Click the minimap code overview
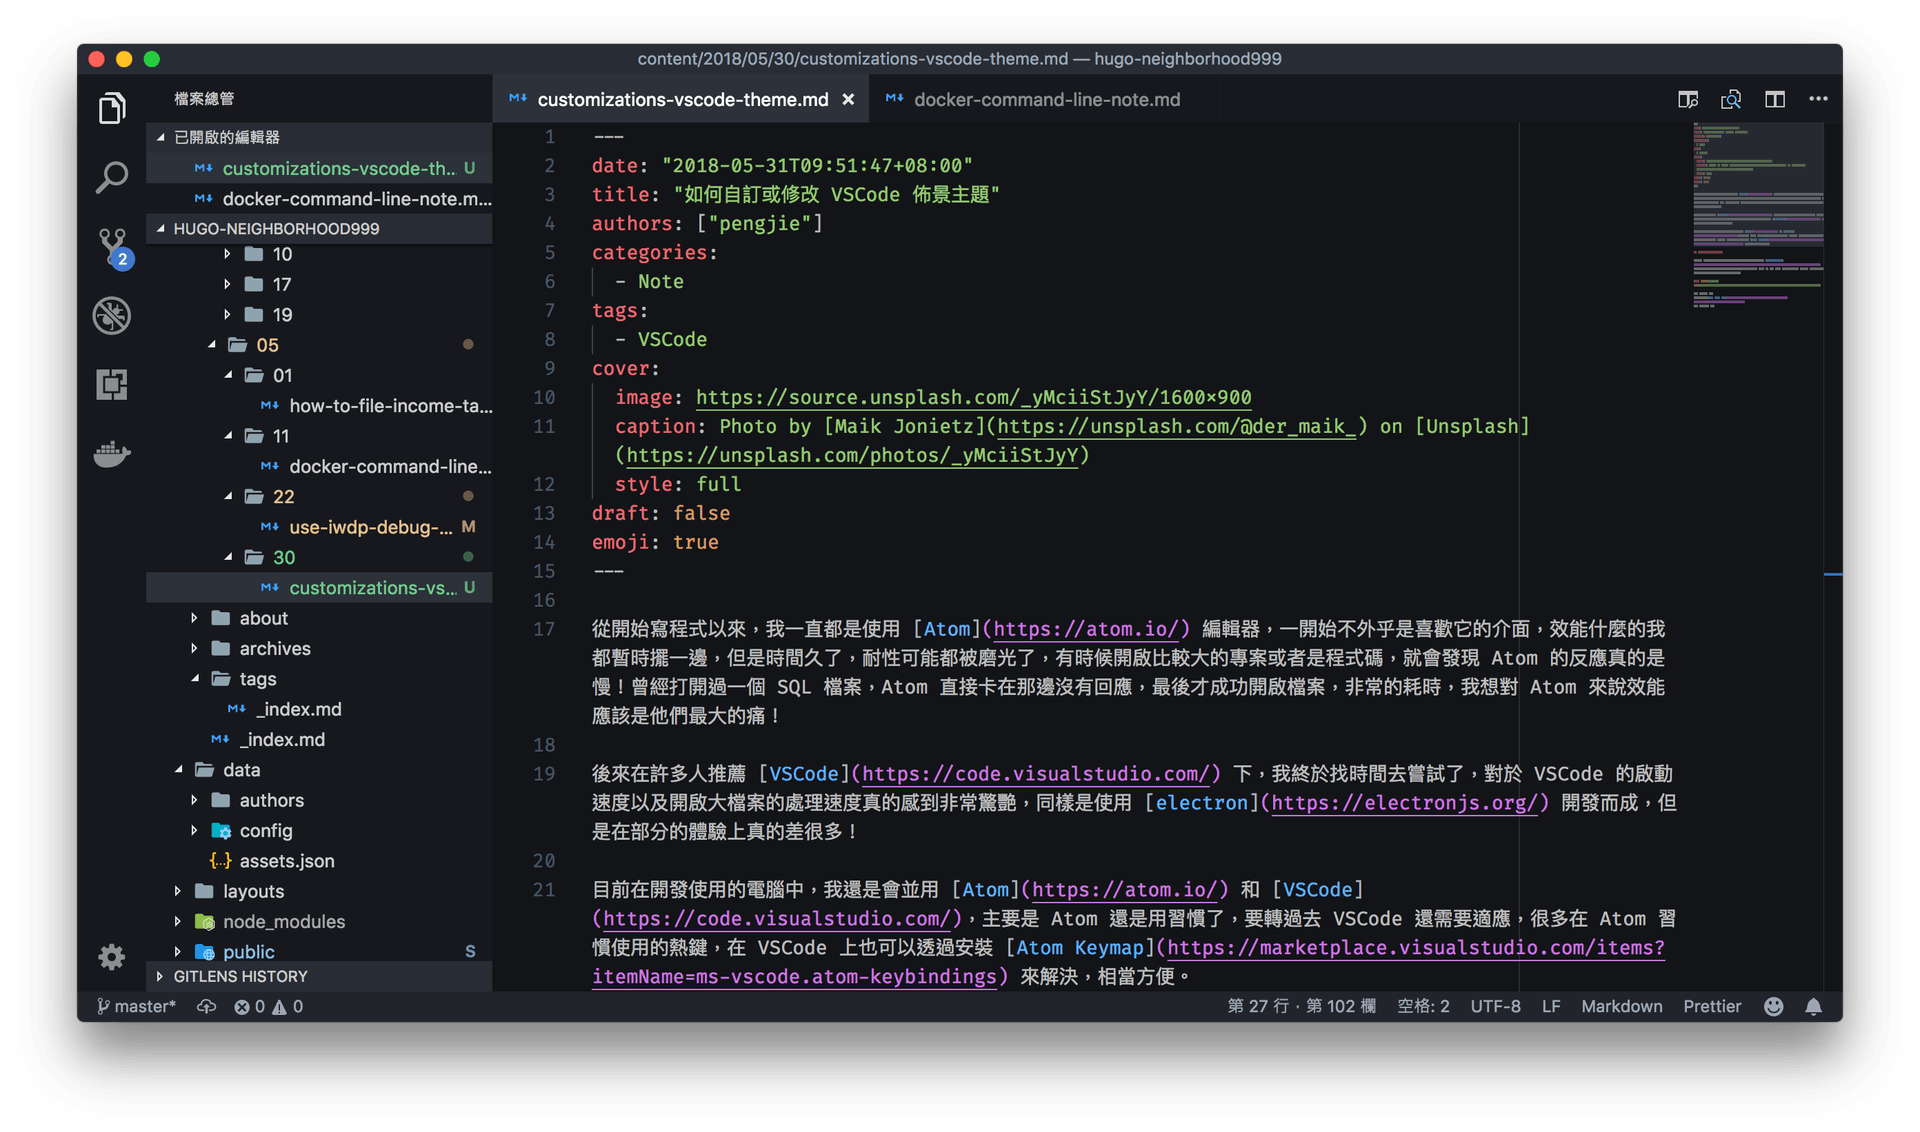The image size is (1920, 1132). [1758, 215]
